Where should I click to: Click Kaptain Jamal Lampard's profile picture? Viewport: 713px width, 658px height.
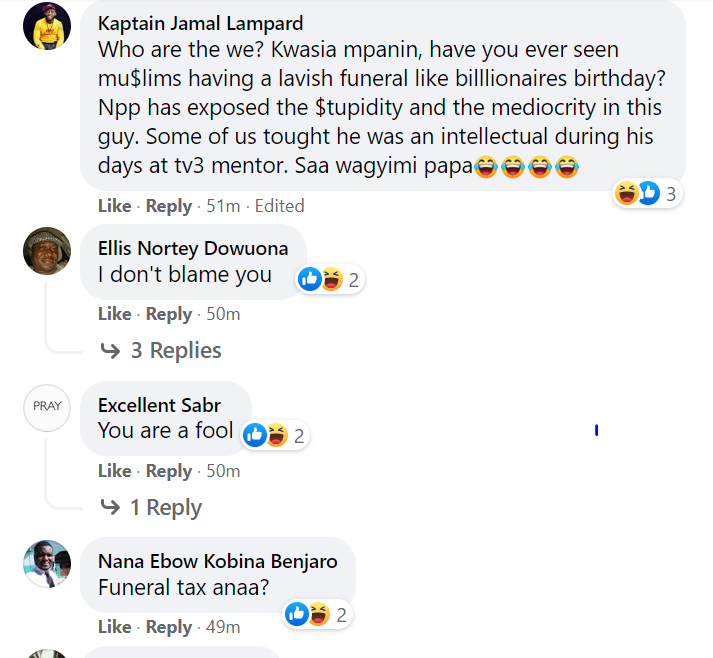pos(47,27)
